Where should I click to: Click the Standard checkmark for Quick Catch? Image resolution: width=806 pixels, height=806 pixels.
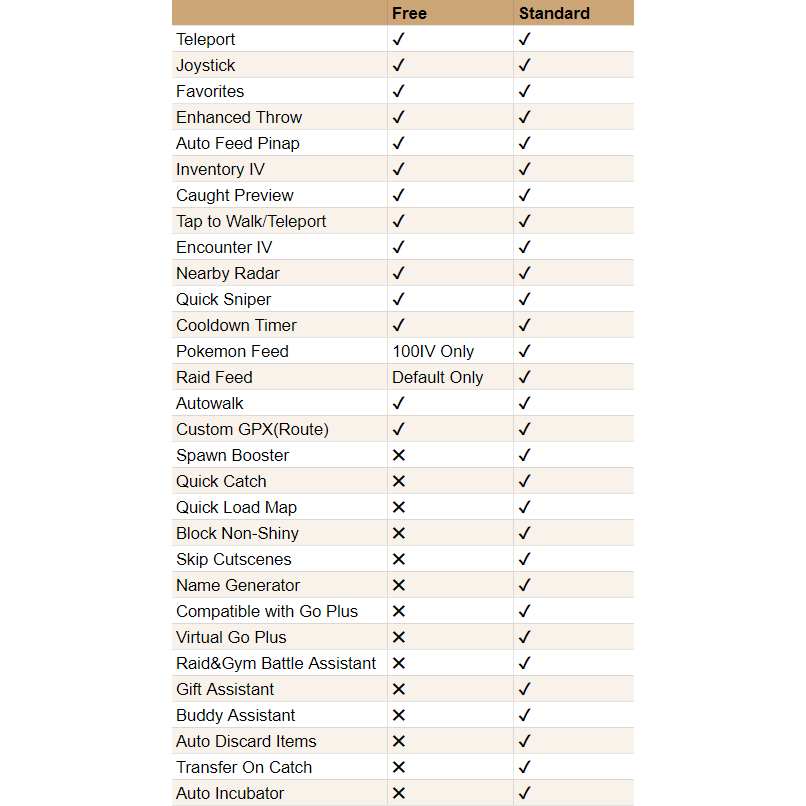524,482
